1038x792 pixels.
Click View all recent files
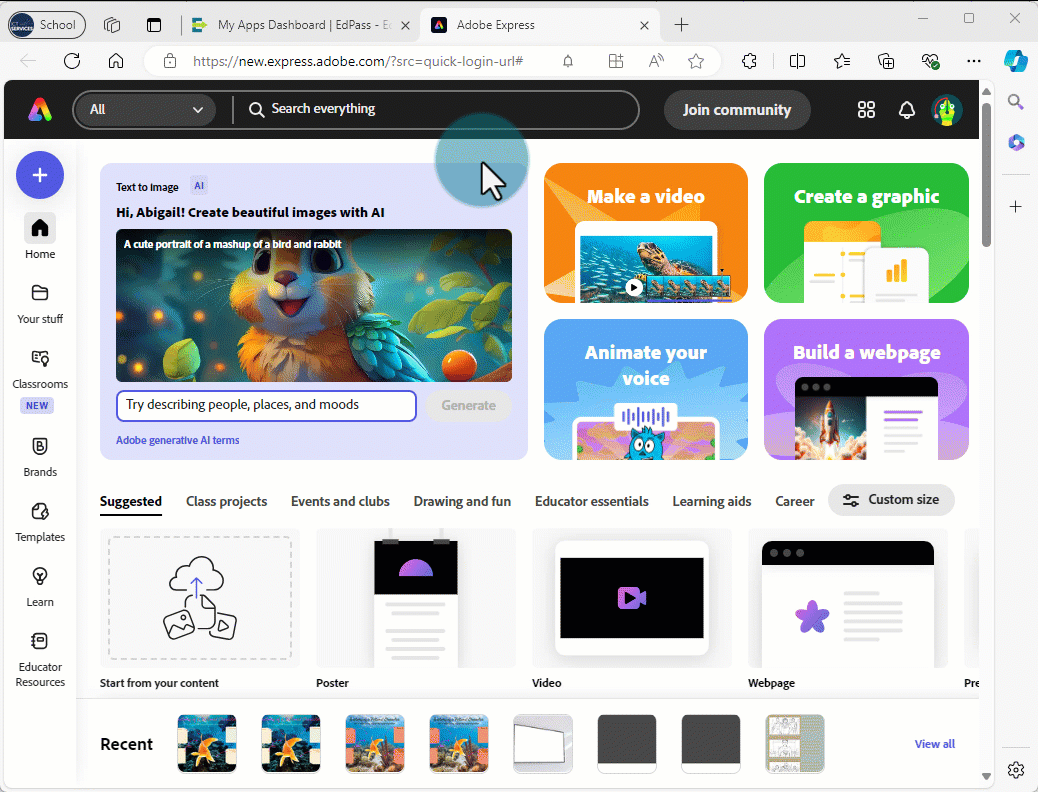pos(934,744)
